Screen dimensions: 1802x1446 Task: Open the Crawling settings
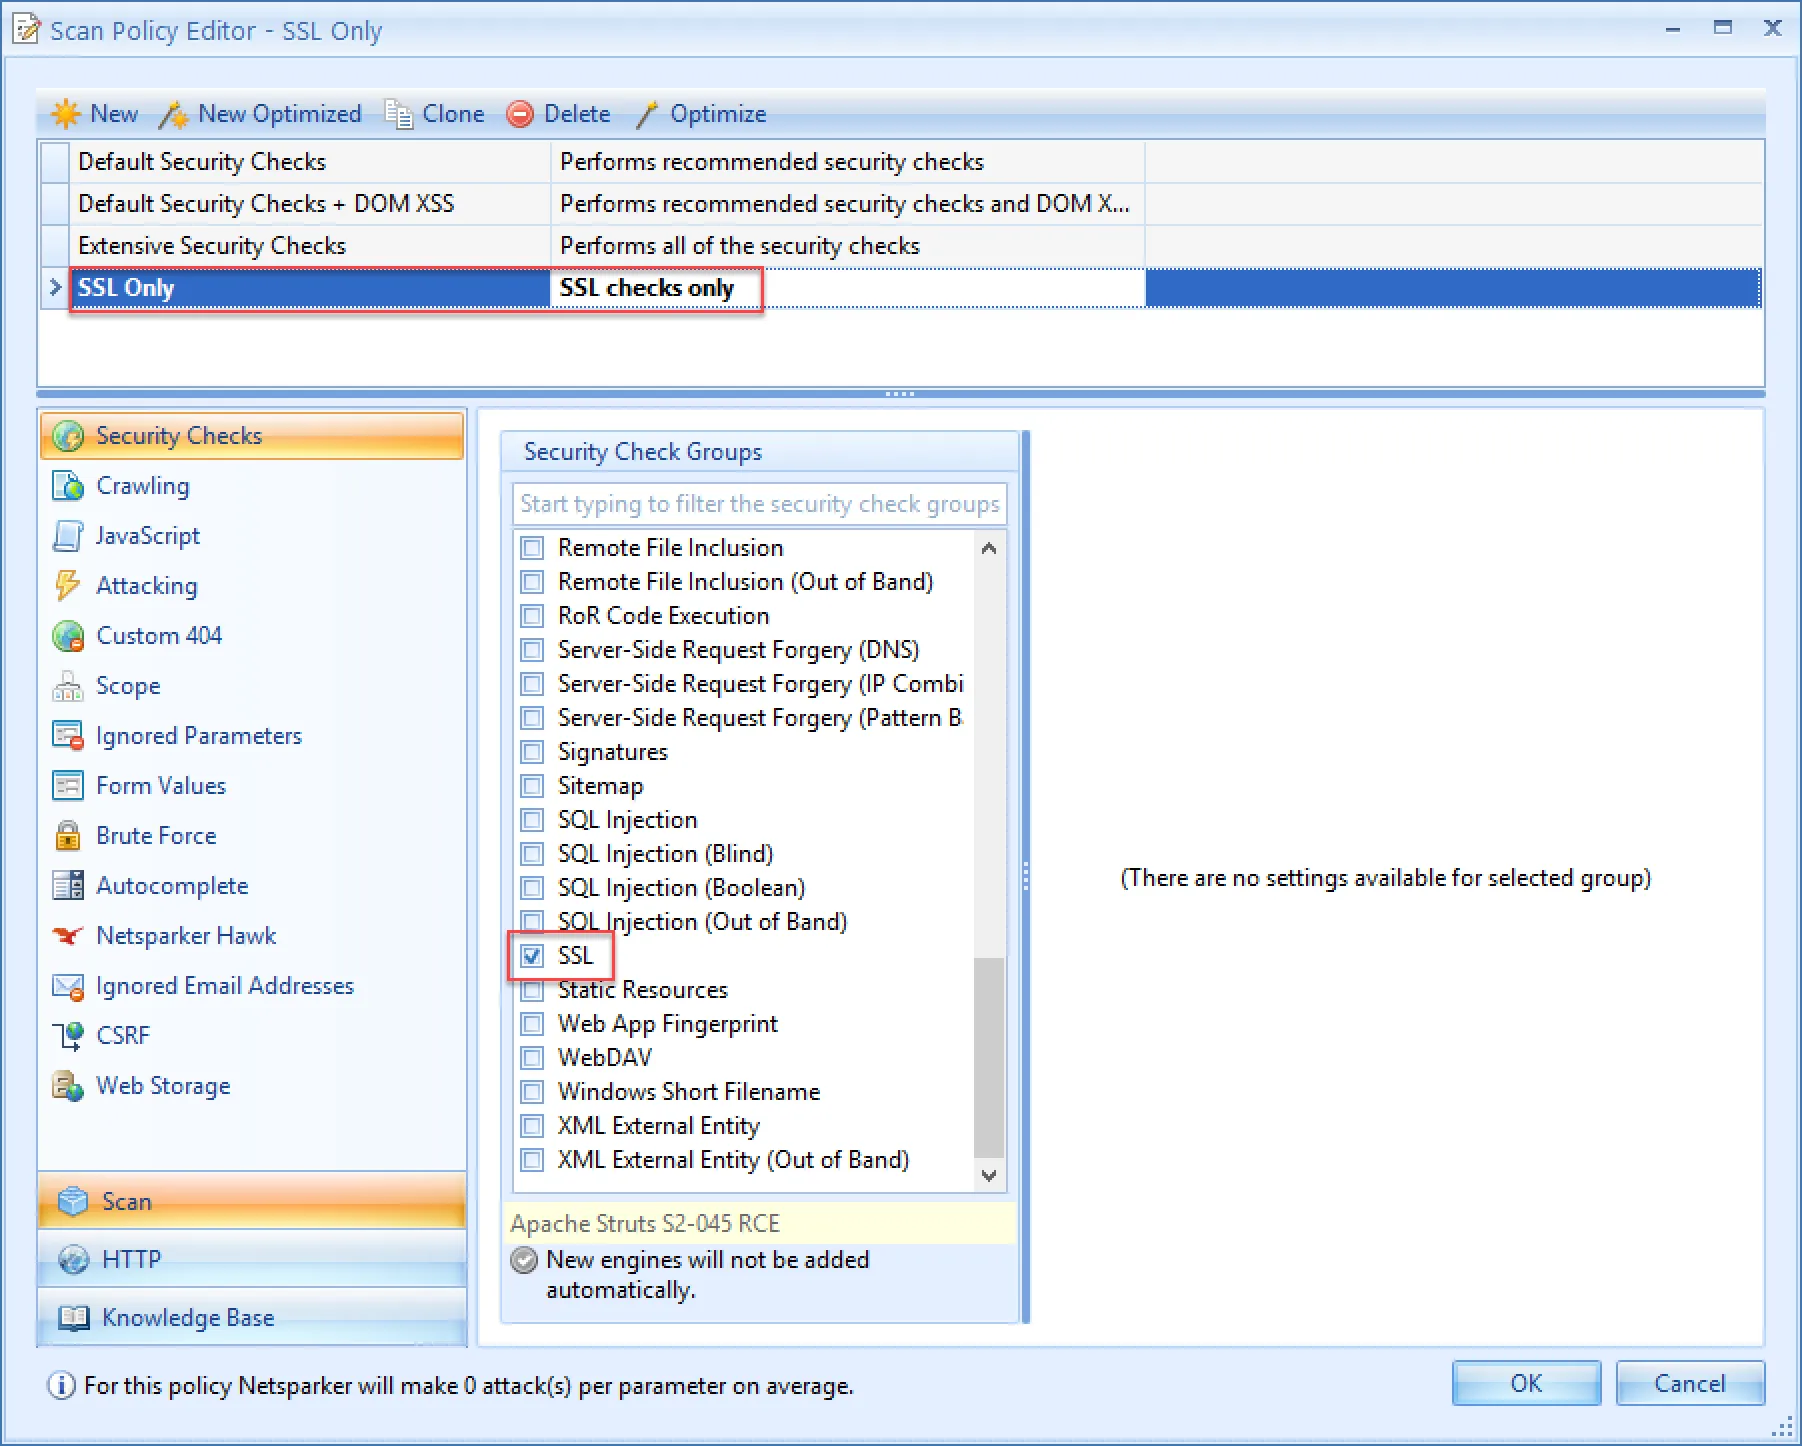(x=143, y=485)
